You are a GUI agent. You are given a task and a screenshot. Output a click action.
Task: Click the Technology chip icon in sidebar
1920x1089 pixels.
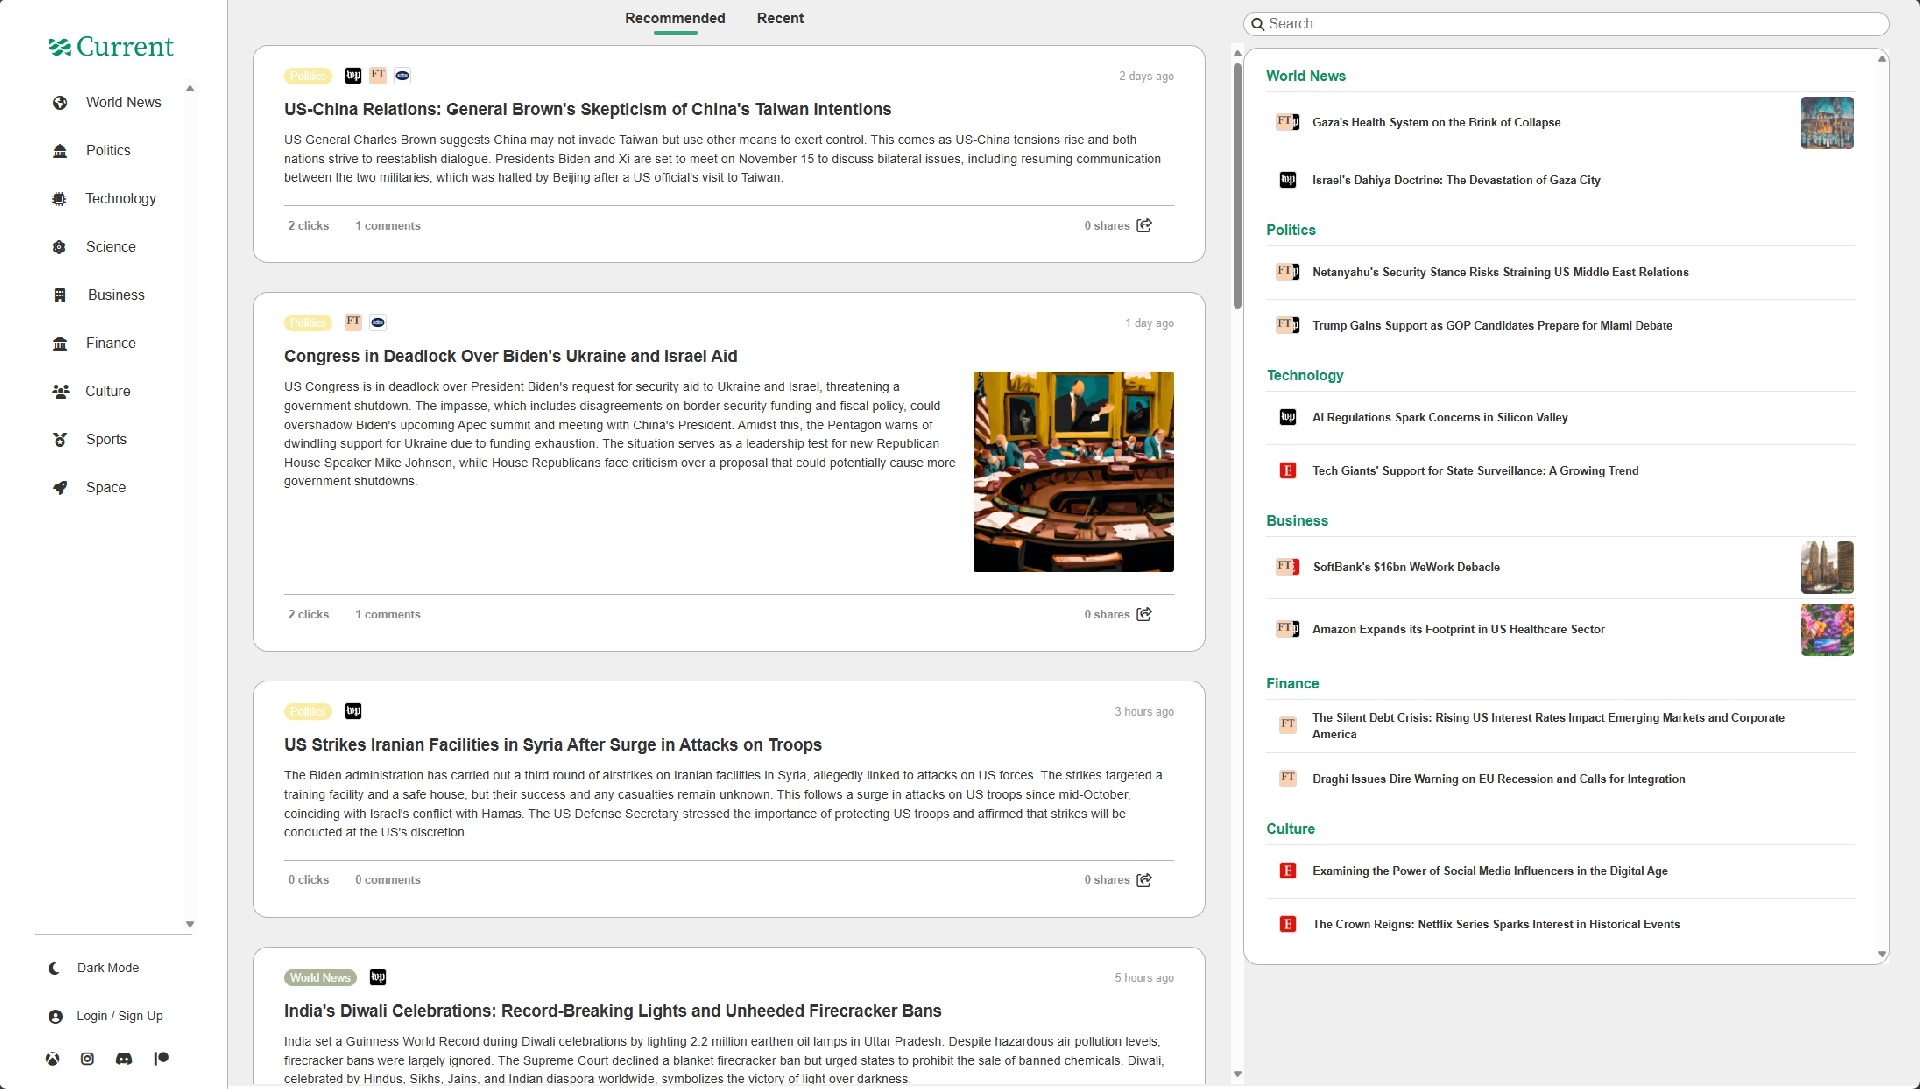click(x=59, y=199)
